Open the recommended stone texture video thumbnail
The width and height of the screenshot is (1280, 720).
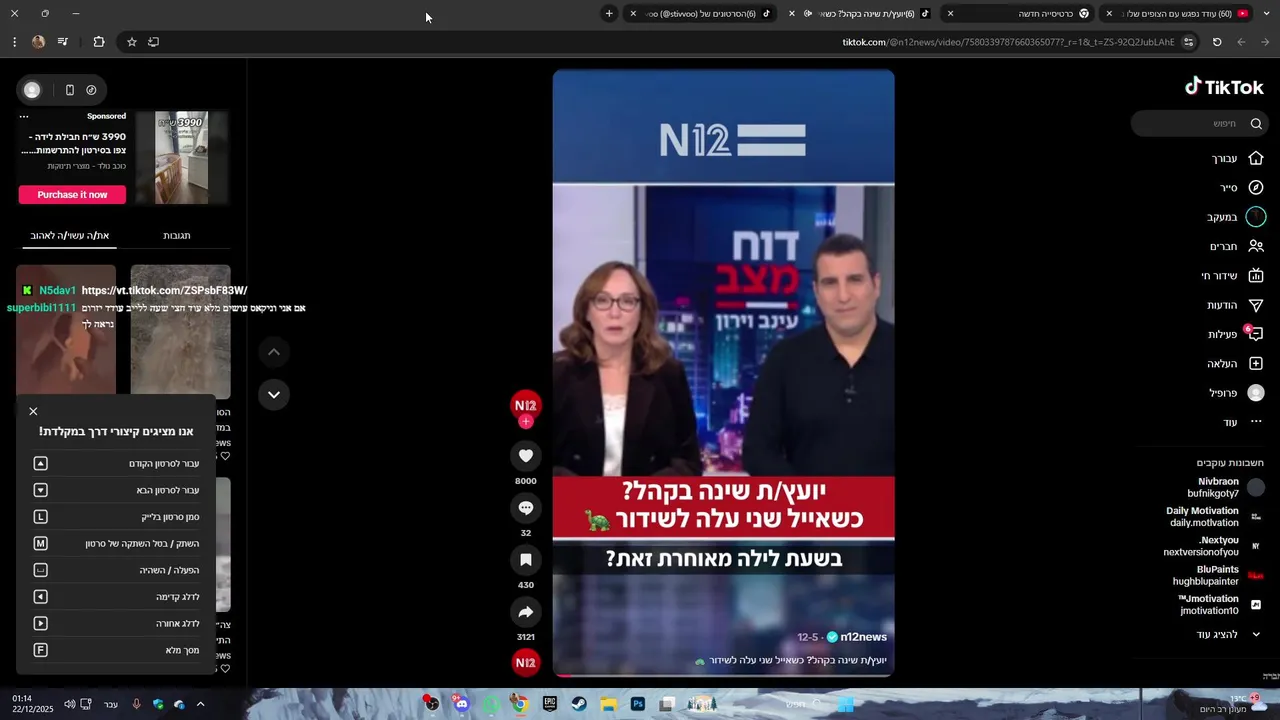click(x=180, y=331)
